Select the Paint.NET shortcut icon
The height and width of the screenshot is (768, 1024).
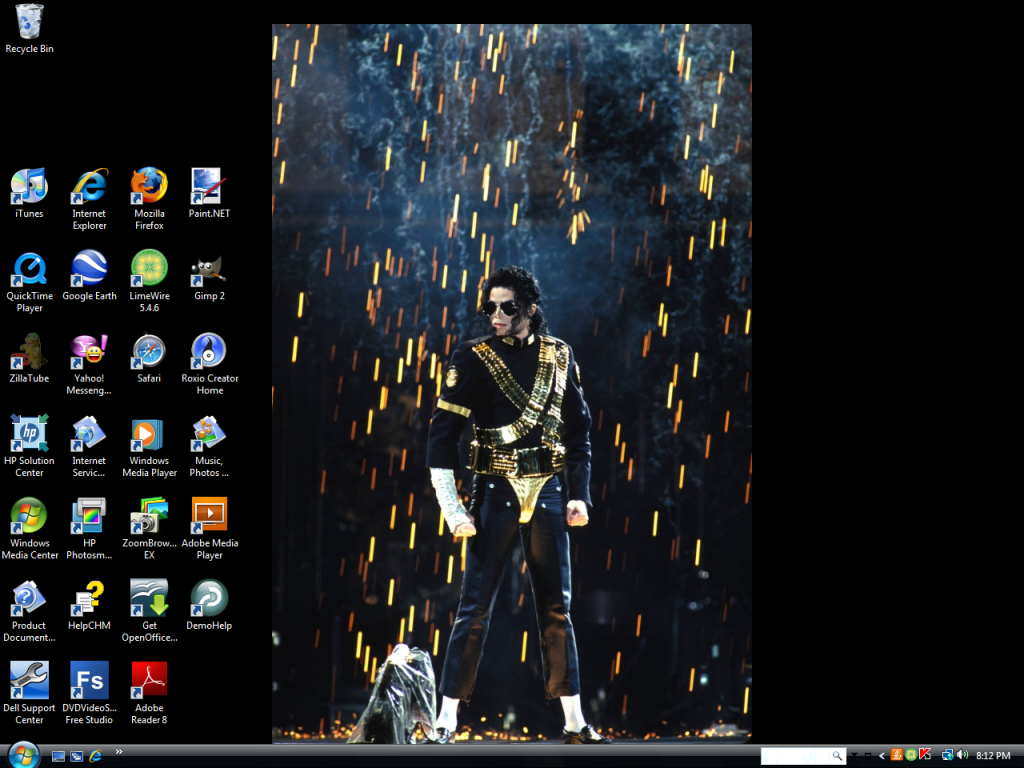click(x=209, y=193)
